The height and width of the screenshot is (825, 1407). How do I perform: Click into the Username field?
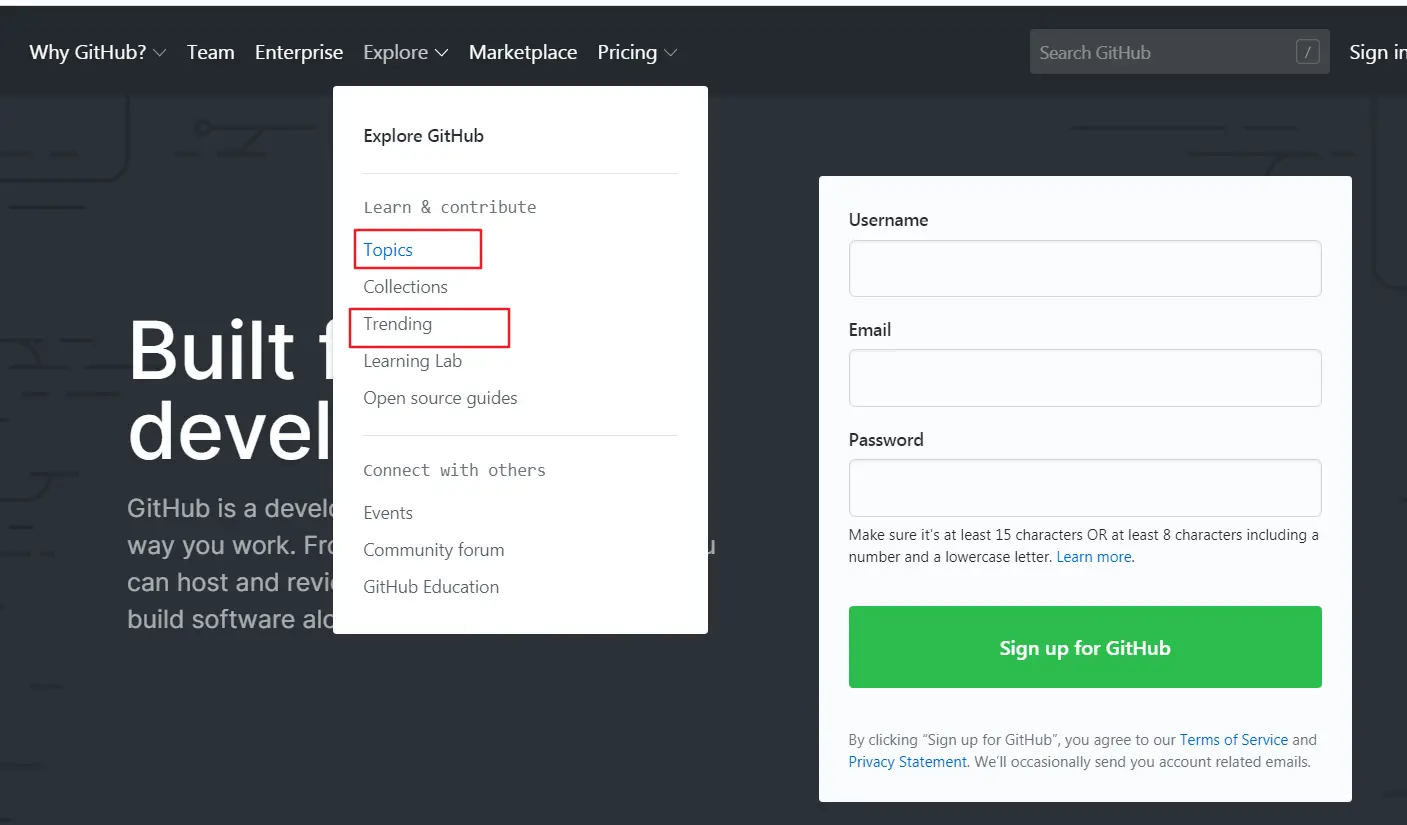coord(1085,268)
